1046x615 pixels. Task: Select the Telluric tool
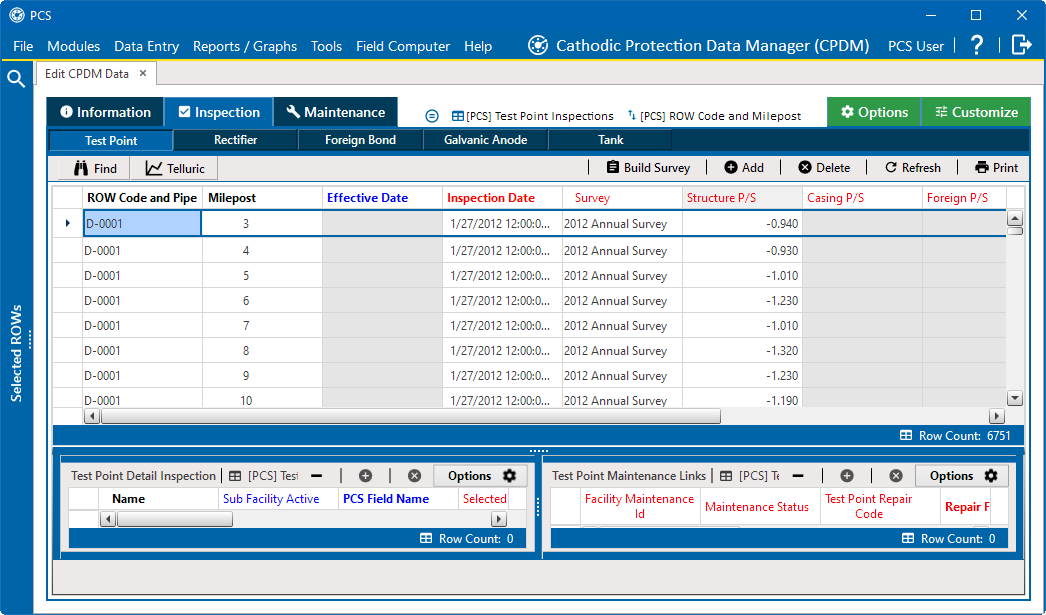click(x=174, y=167)
